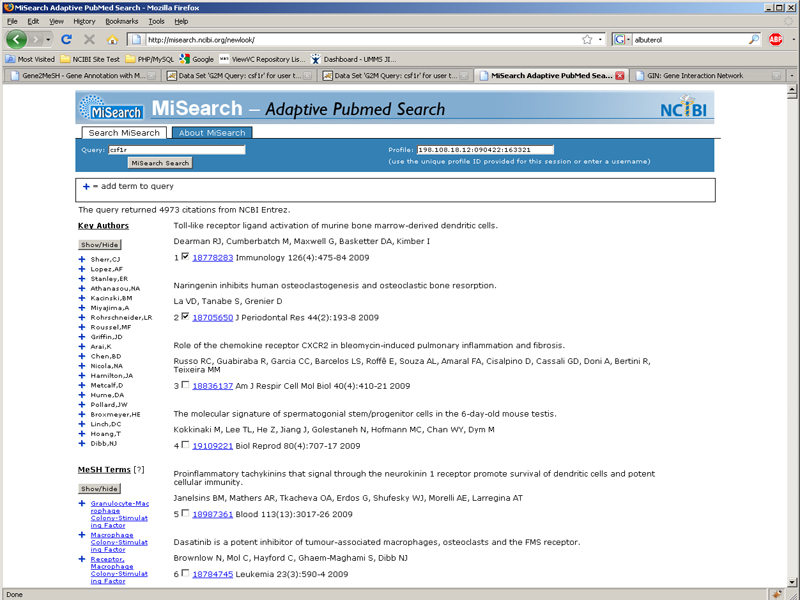The width and height of the screenshot is (800, 600).
Task: Add author Chen,BD via plus icon
Action: click(x=82, y=356)
